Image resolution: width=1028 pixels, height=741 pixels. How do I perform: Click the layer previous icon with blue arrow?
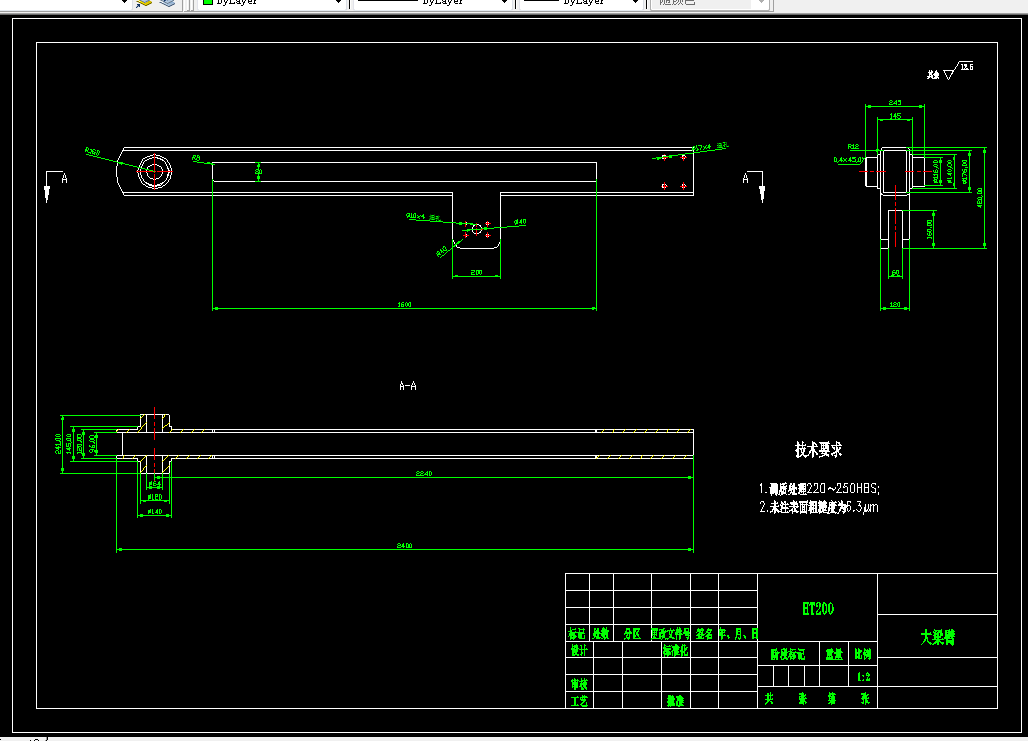pos(144,3)
